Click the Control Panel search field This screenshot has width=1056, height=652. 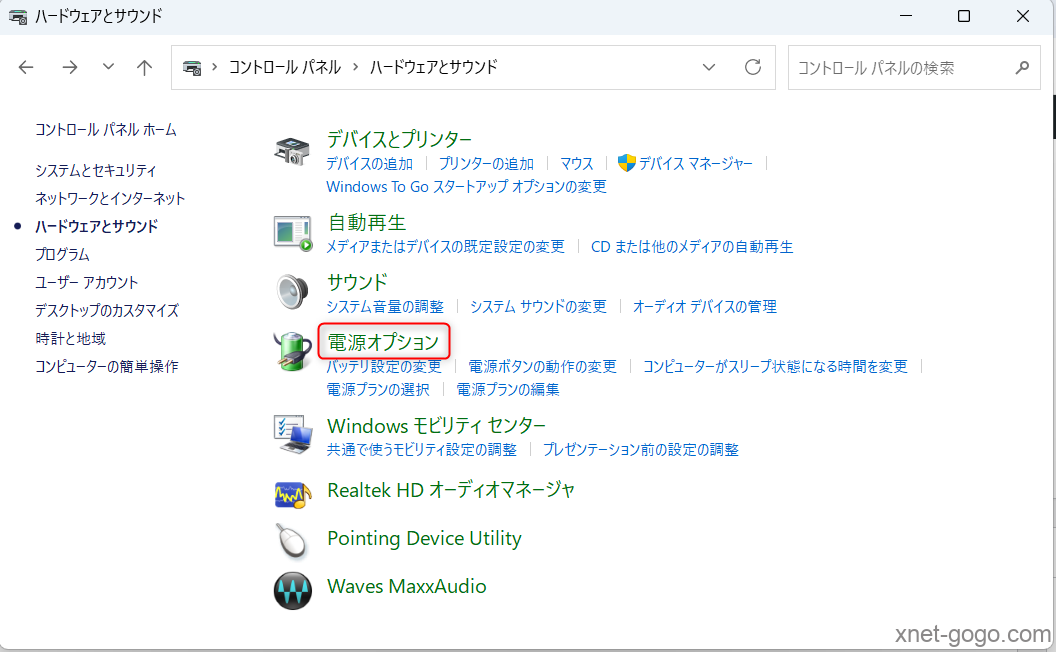tap(900, 68)
